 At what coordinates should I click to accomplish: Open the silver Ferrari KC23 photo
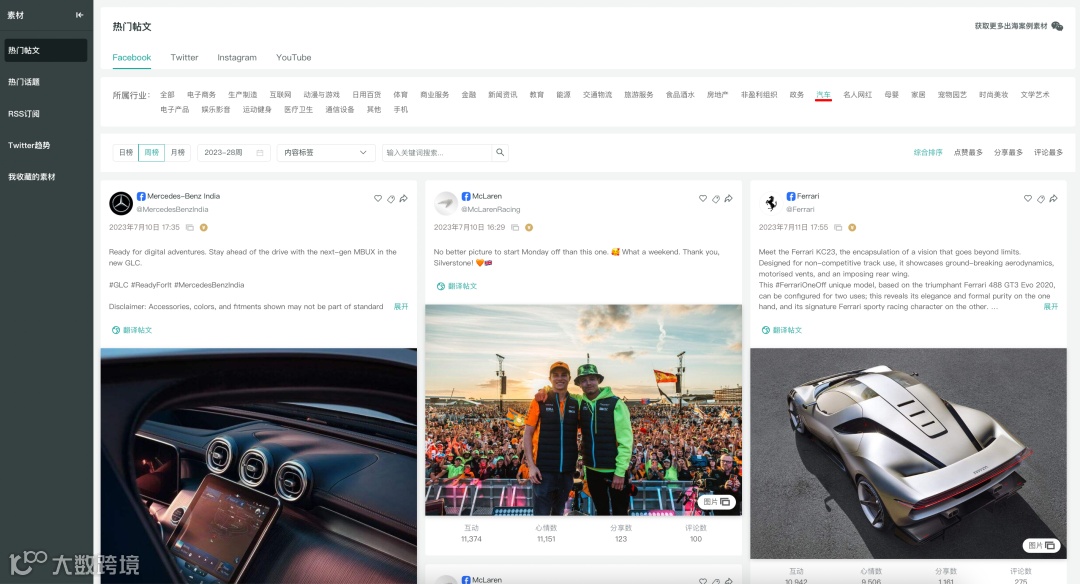908,453
